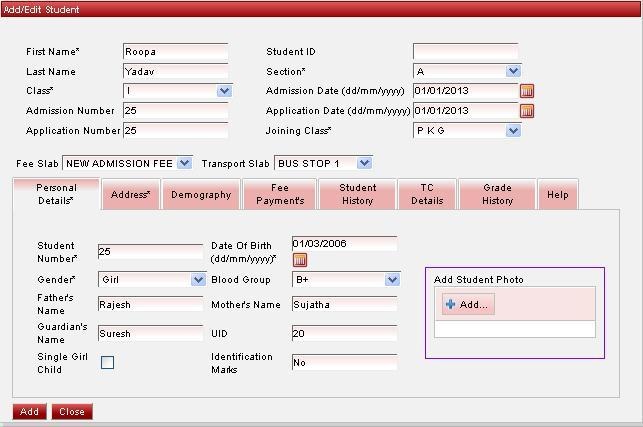Screen dimensions: 643x427
Task: Switch to the Address tab
Action: (x=131, y=195)
